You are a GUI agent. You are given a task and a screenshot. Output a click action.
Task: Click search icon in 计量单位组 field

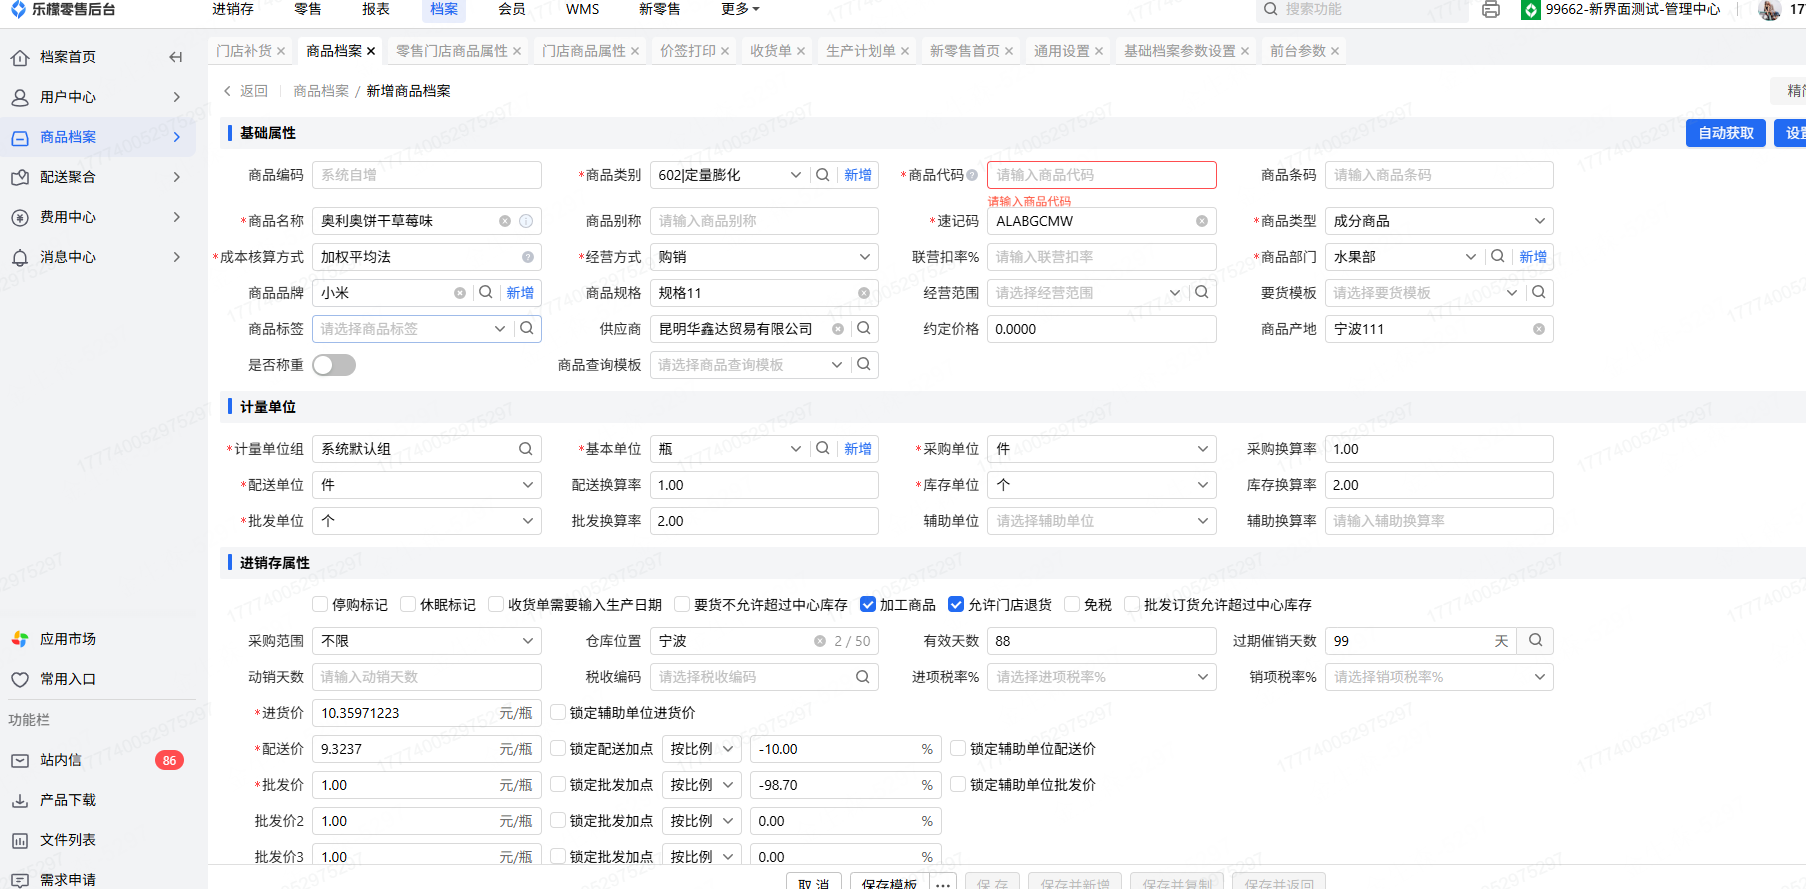(525, 449)
